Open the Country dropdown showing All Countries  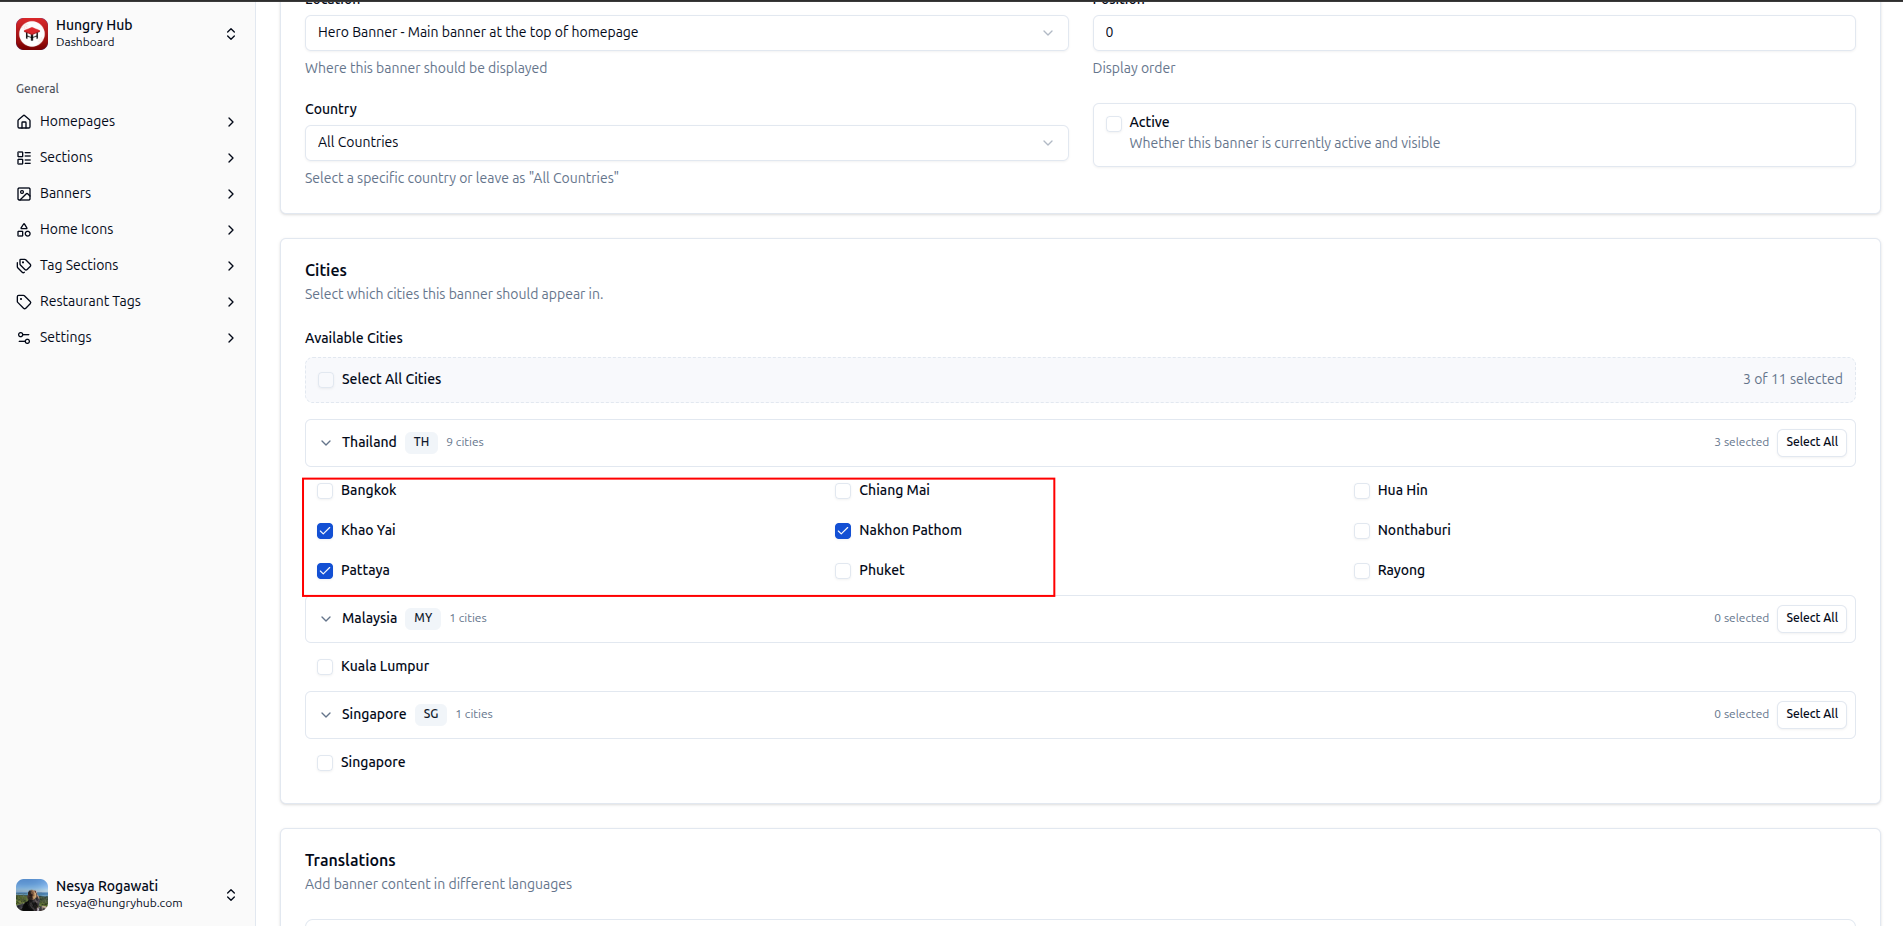pos(686,143)
